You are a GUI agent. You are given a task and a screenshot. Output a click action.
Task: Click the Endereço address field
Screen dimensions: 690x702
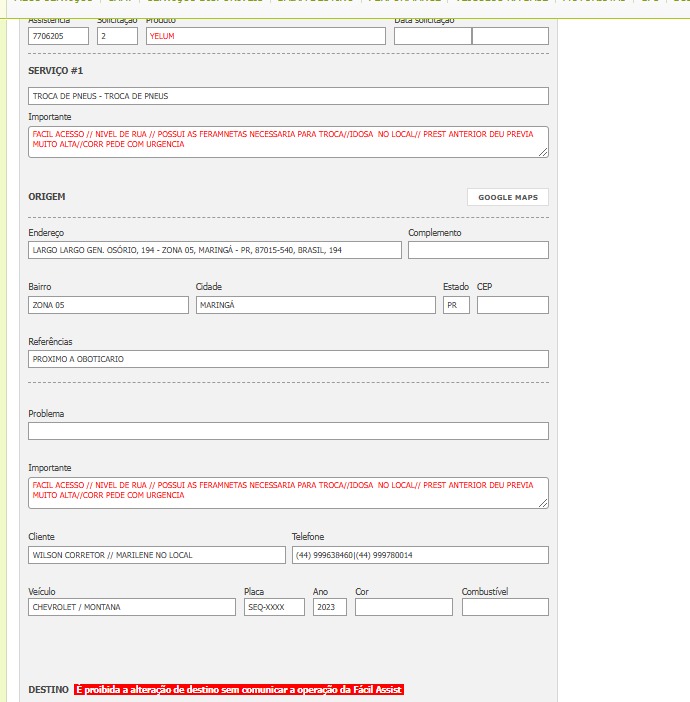[x=215, y=250]
